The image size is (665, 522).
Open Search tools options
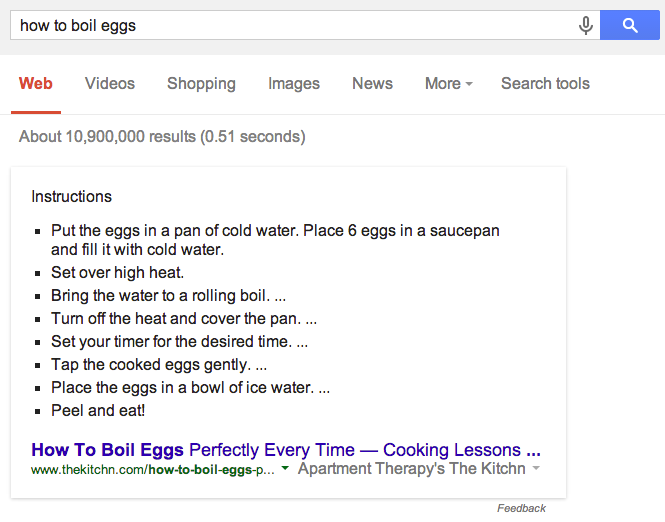pyautogui.click(x=545, y=84)
